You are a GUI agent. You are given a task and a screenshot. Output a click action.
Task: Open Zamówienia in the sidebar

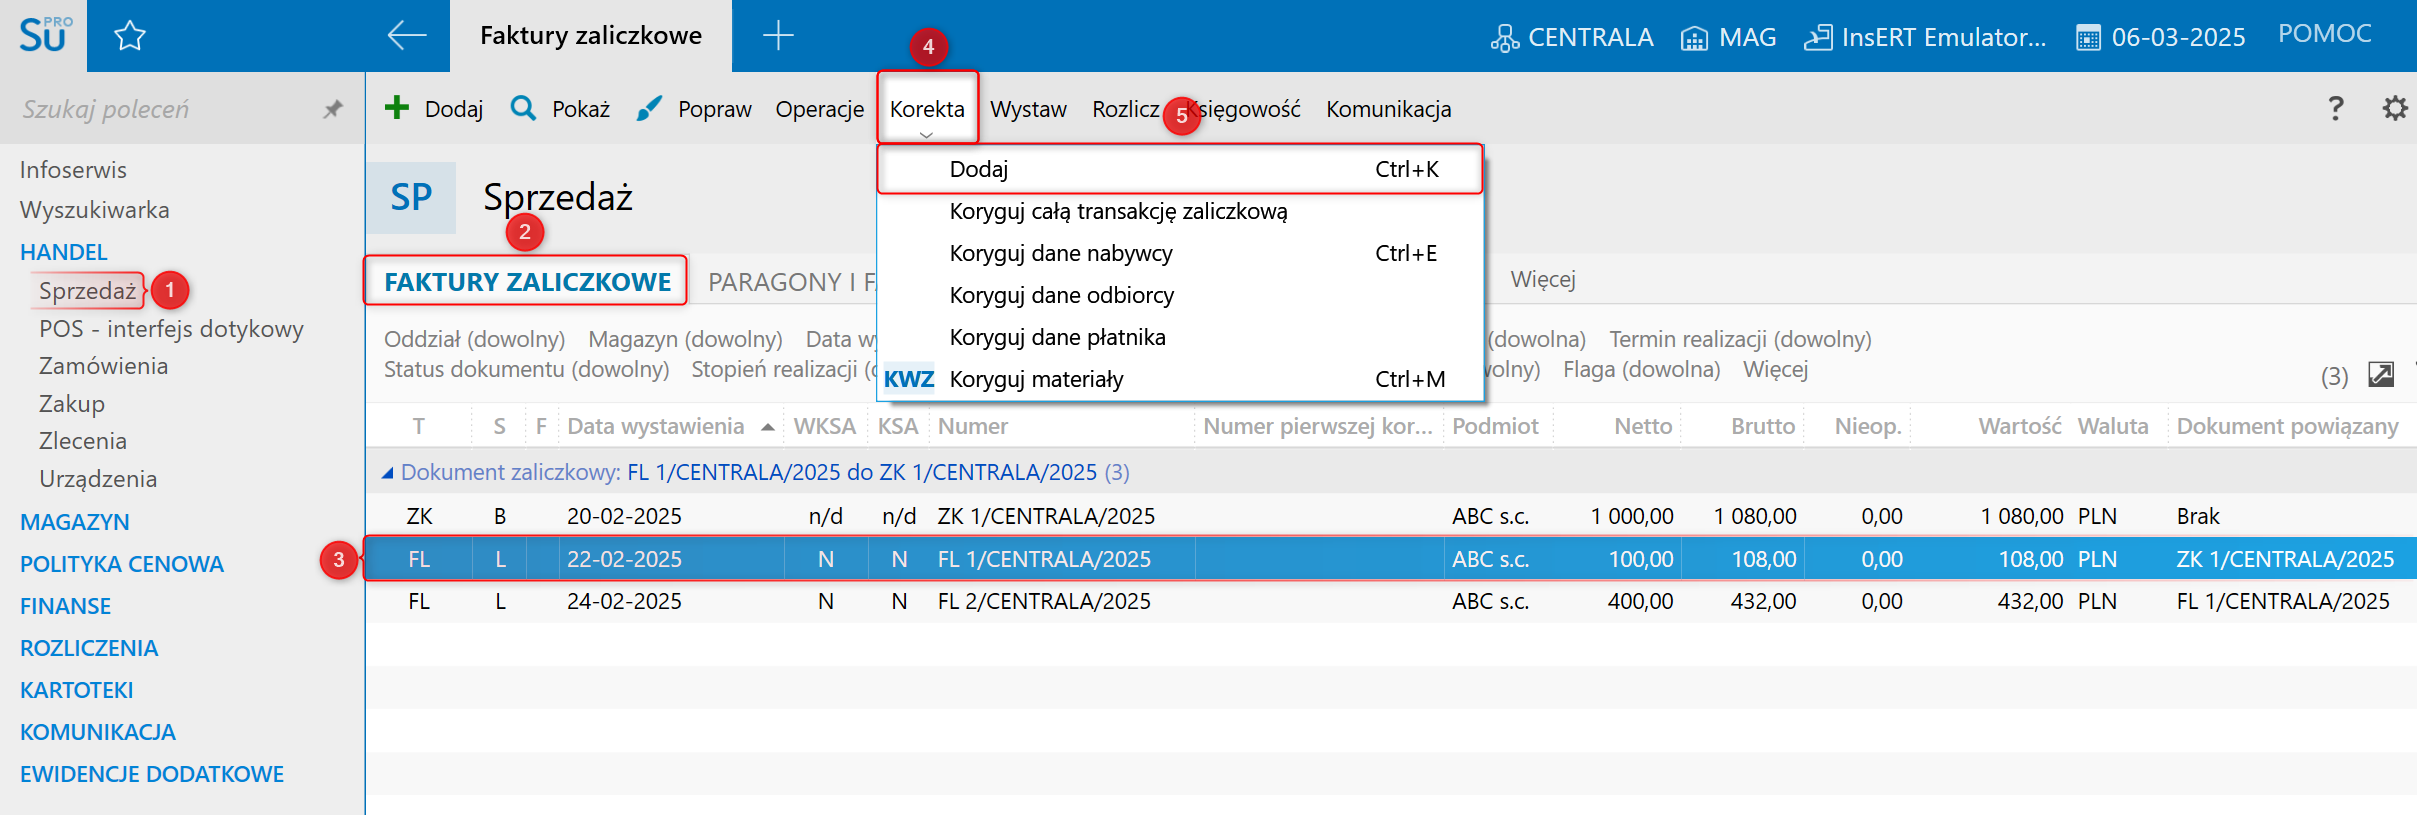tap(103, 366)
